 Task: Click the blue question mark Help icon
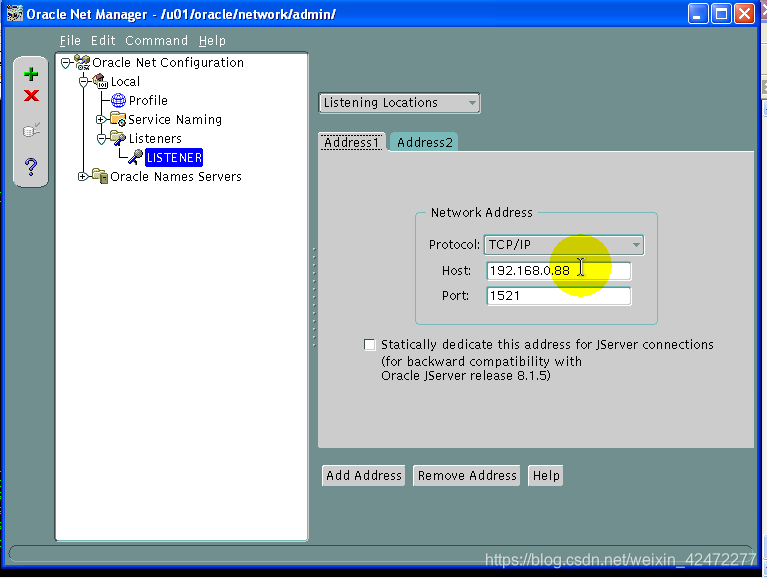31,167
